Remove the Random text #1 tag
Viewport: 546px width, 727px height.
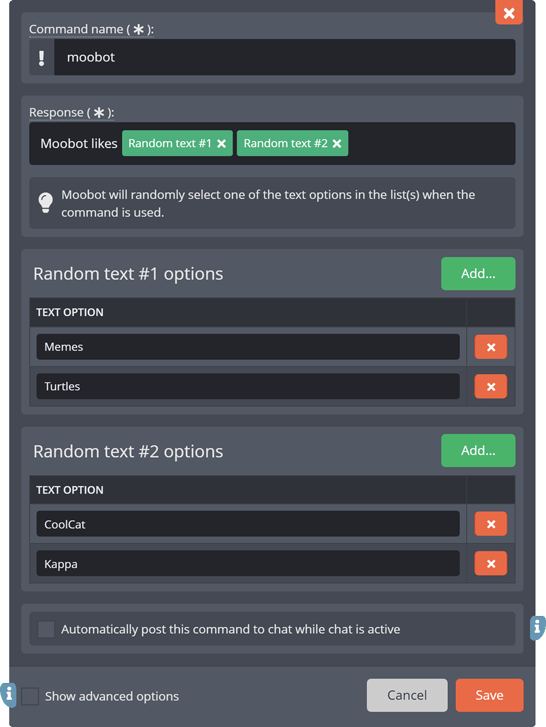222,144
